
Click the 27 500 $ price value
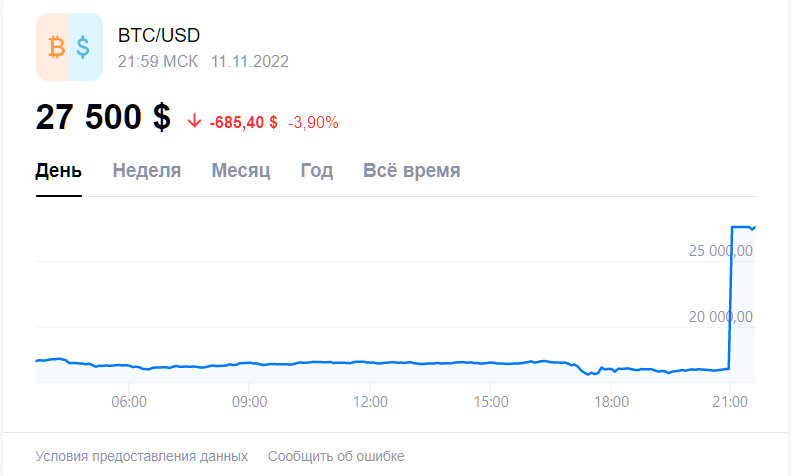click(103, 117)
